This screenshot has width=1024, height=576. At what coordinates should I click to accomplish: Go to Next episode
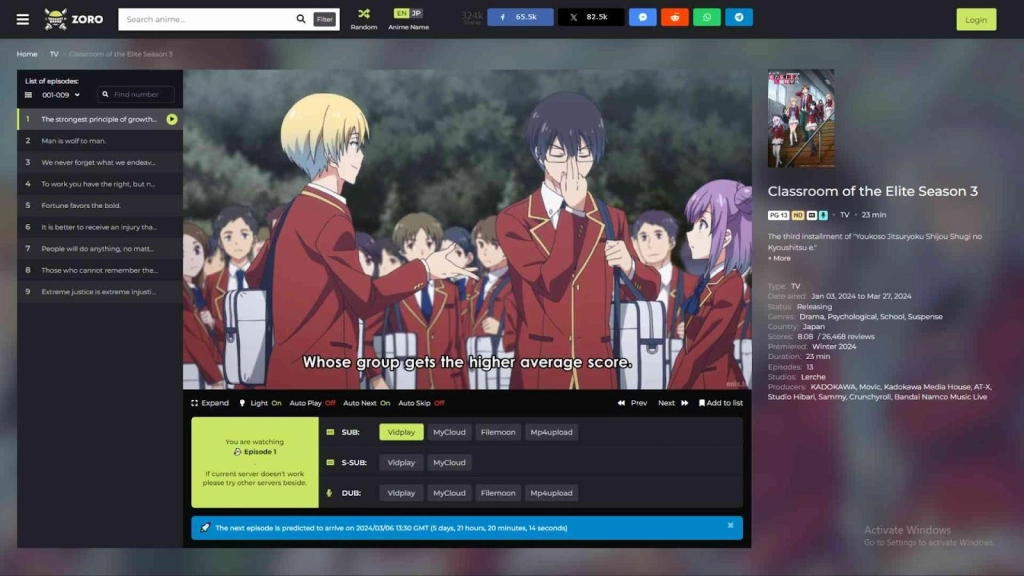point(673,403)
